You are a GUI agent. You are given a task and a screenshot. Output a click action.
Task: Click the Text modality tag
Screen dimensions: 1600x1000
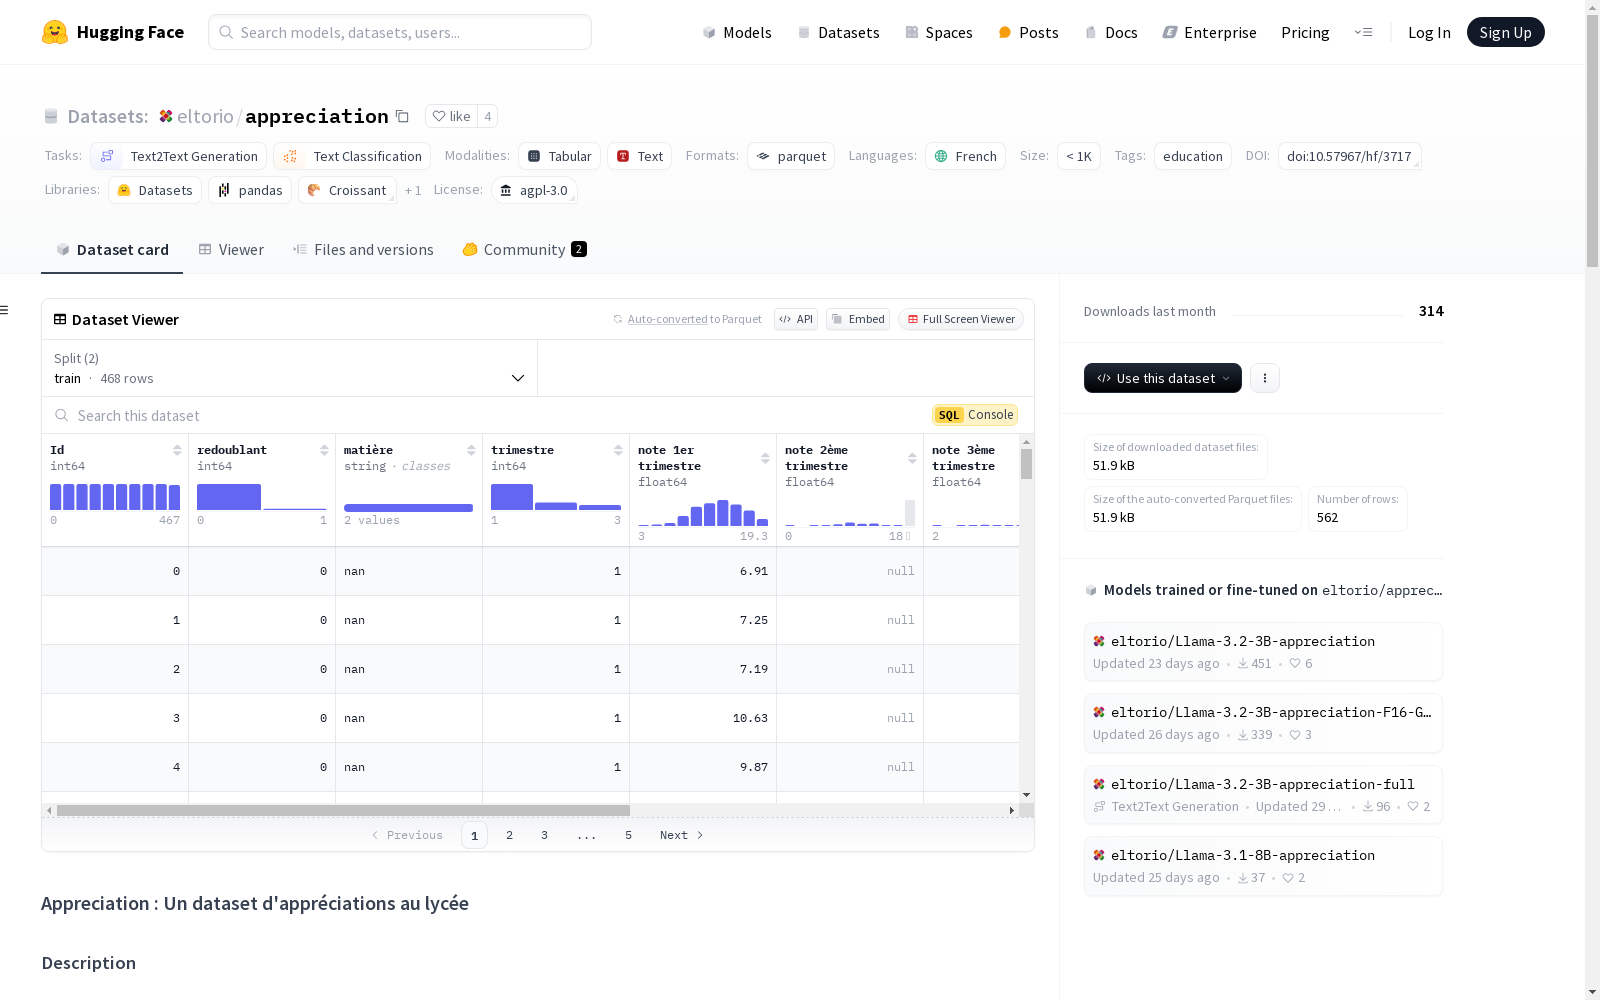click(639, 156)
